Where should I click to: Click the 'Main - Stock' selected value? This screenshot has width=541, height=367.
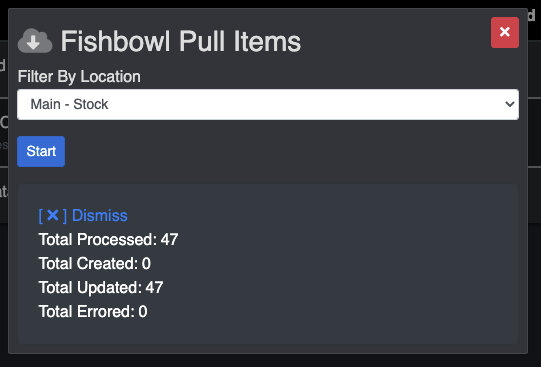coord(69,104)
